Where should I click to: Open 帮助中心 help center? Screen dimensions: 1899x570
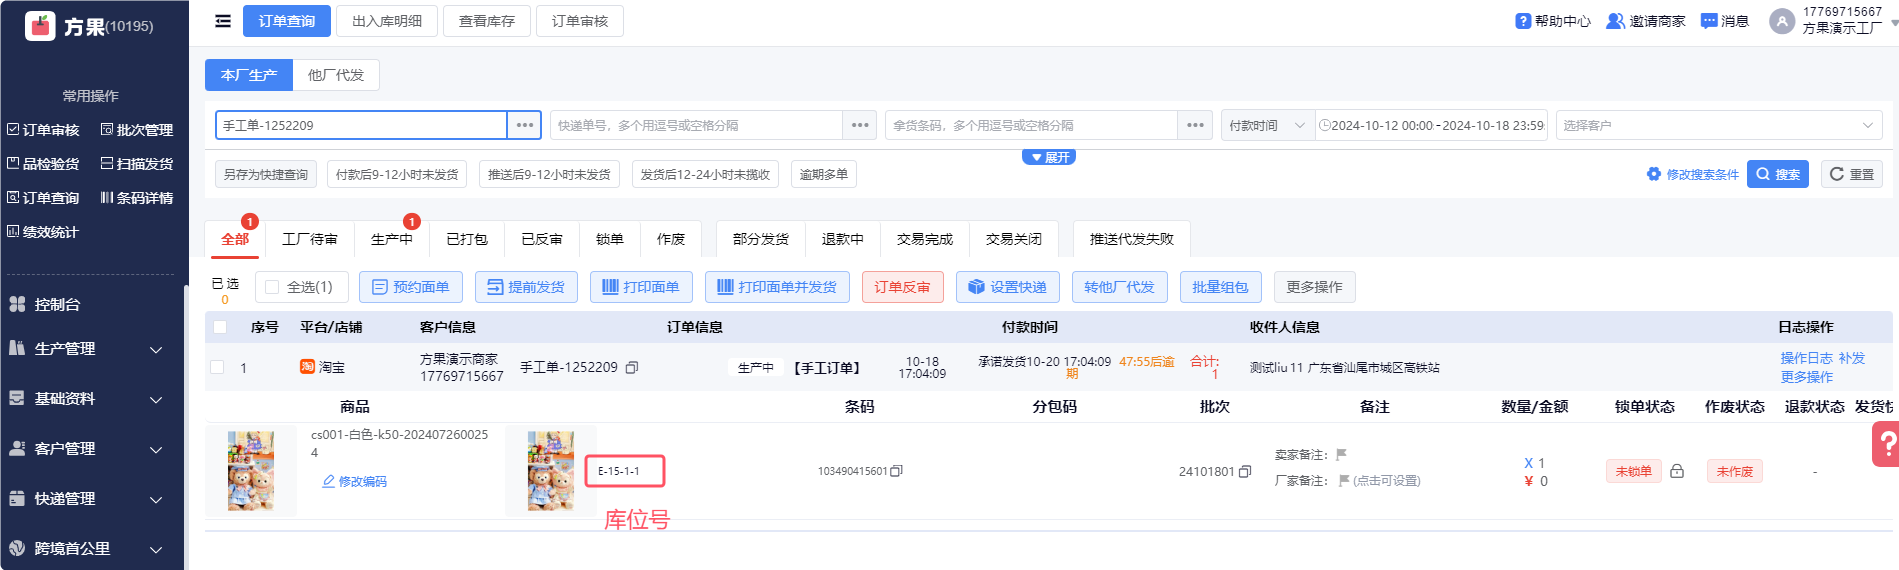(1552, 21)
